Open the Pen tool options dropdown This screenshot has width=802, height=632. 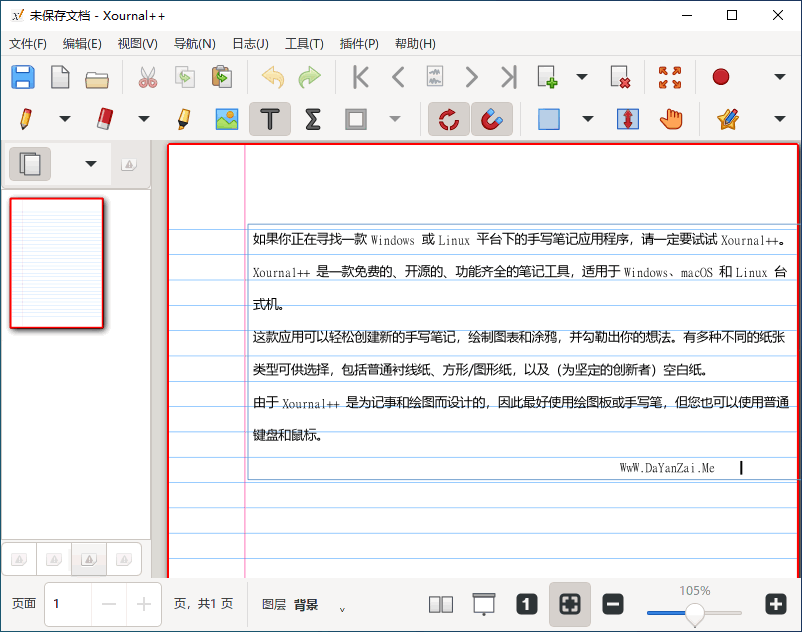(x=64, y=119)
